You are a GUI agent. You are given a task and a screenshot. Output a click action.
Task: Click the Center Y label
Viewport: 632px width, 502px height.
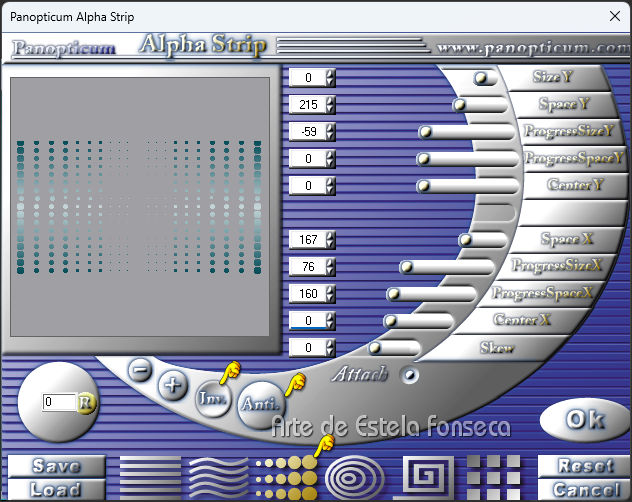pos(575,185)
